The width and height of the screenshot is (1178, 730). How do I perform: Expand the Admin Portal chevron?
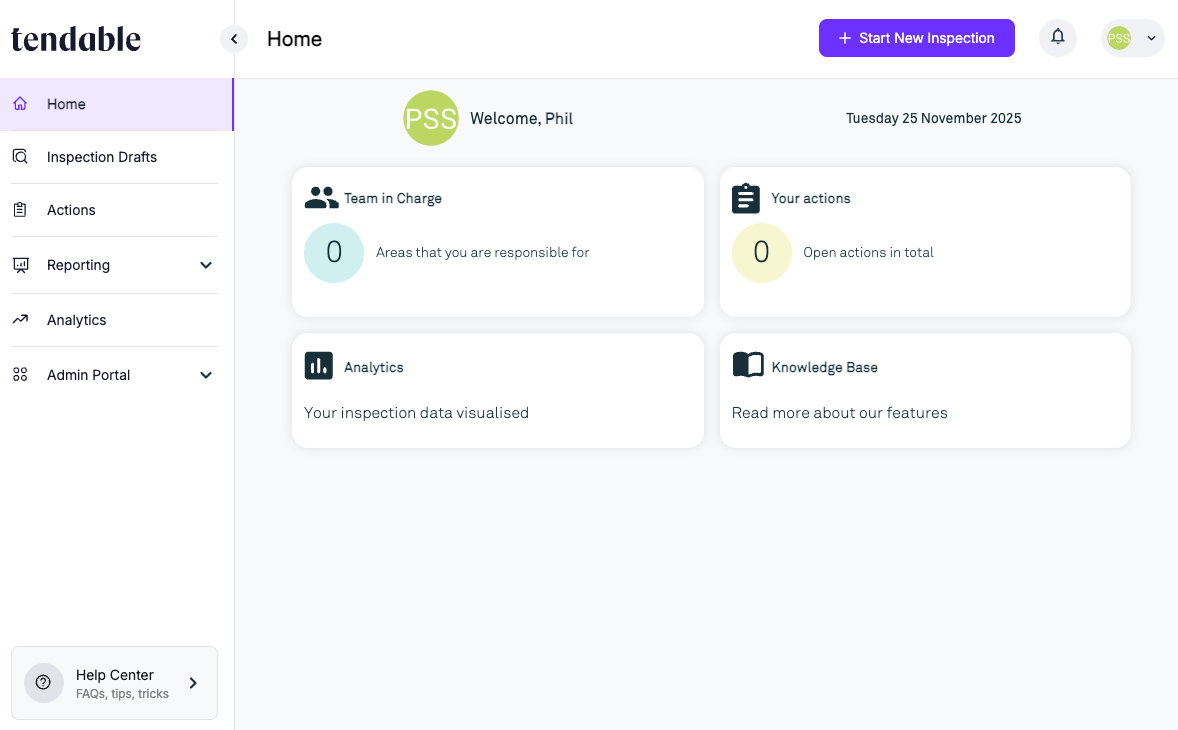(206, 375)
